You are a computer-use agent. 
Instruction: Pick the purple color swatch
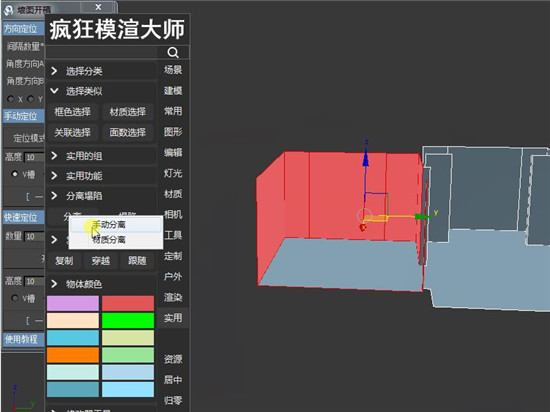pyautogui.click(x=73, y=304)
